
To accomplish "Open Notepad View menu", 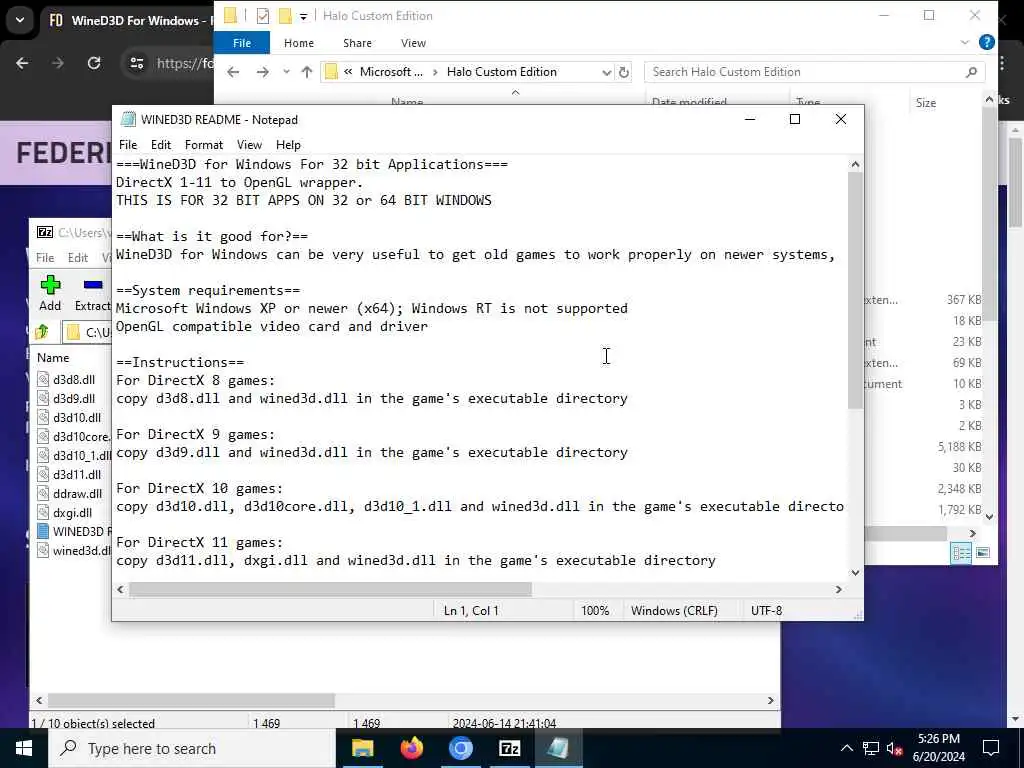I will pos(249,145).
